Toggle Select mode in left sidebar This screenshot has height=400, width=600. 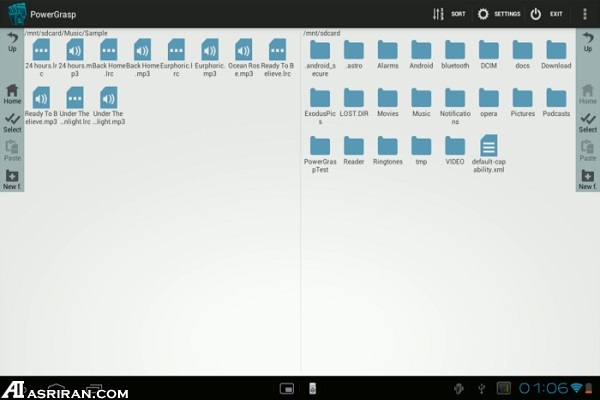[12, 122]
